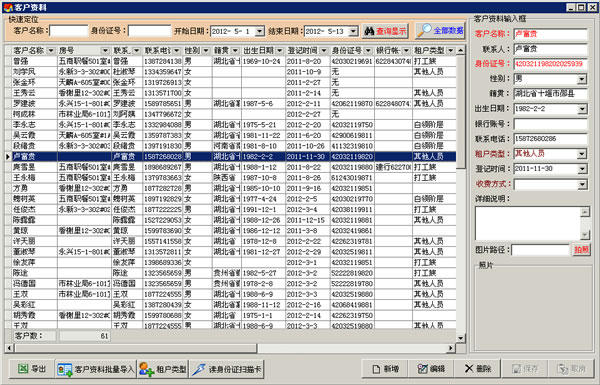Select the row for 罗建波
The image size is (600, 385).
(x=230, y=103)
